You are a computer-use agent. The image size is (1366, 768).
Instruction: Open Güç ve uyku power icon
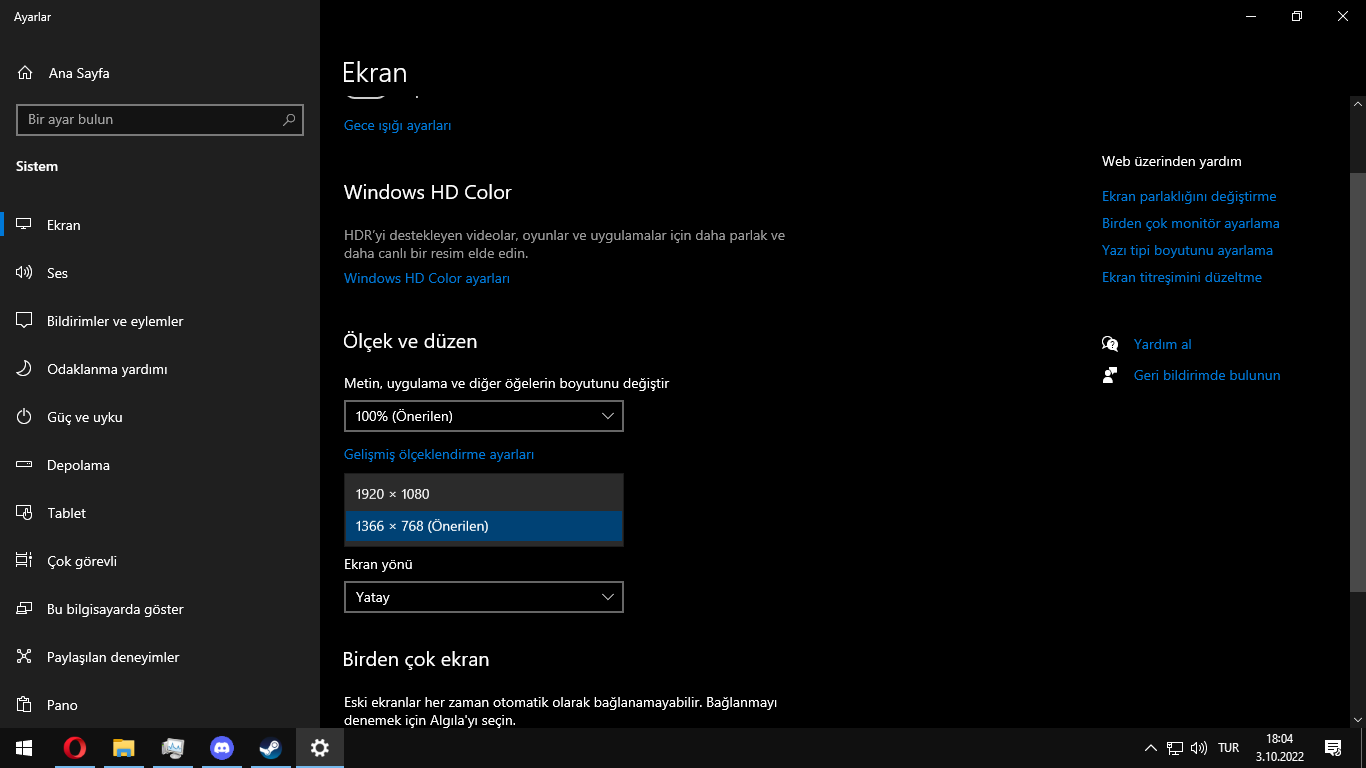(x=25, y=417)
